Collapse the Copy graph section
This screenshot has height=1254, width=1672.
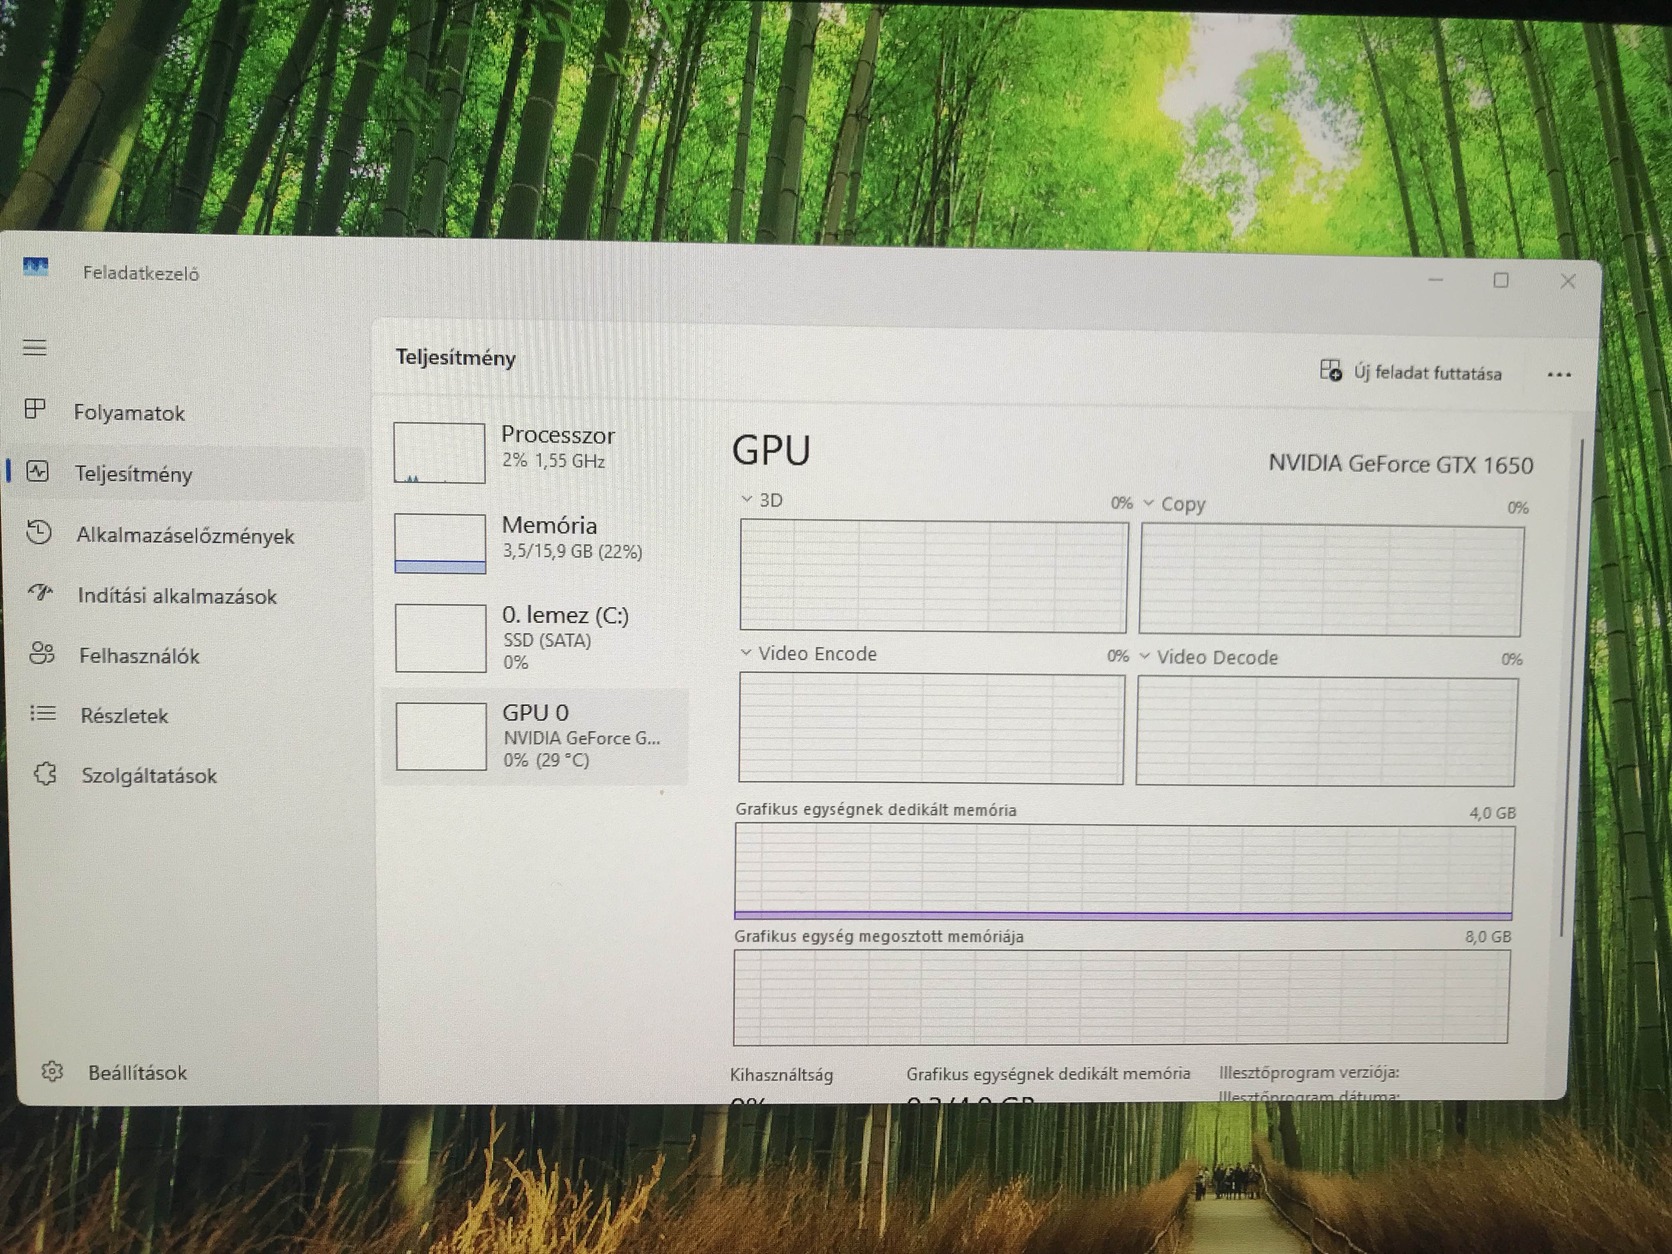tap(1148, 503)
